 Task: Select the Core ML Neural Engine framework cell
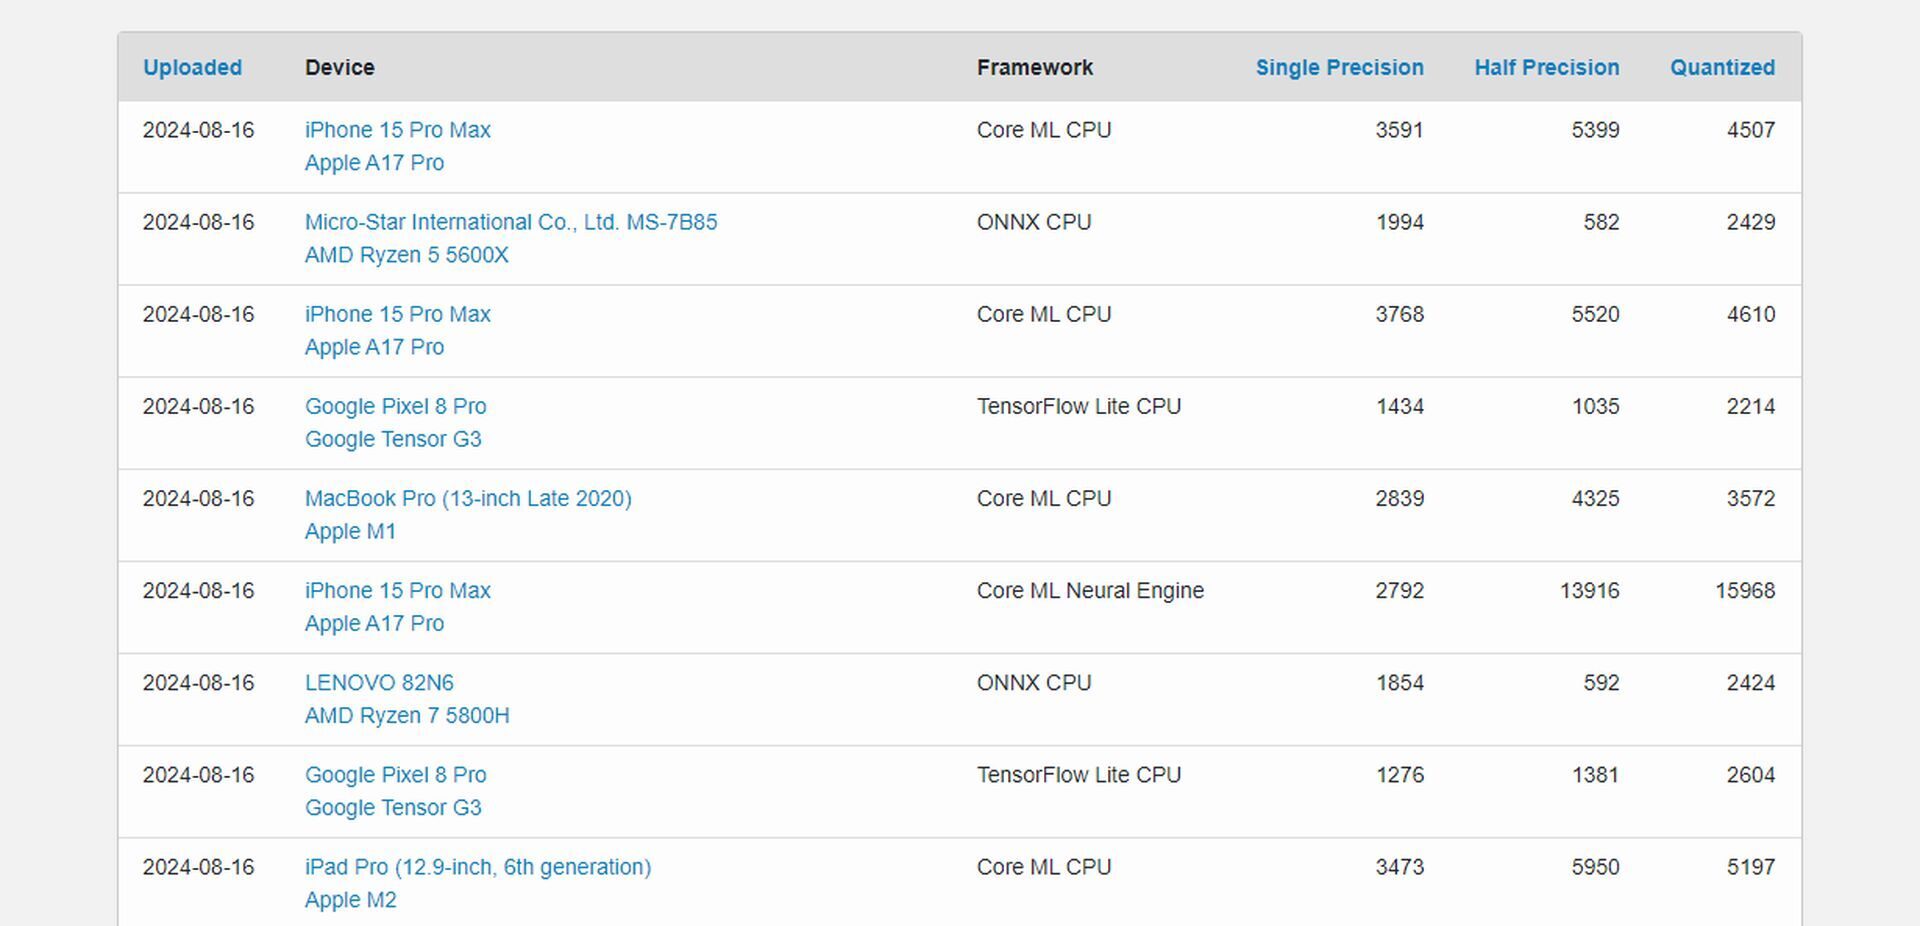pos(1090,590)
